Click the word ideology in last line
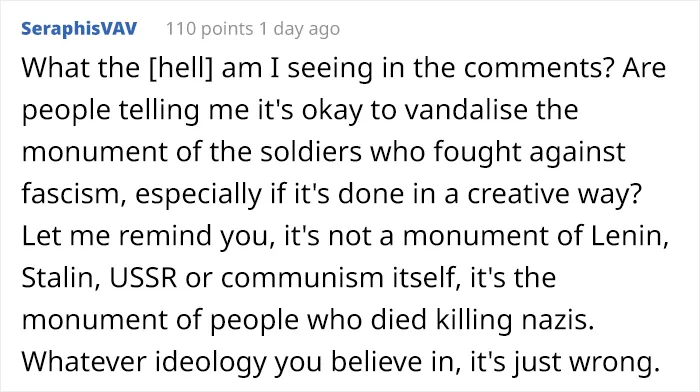The height and width of the screenshot is (392, 700). pos(210,361)
